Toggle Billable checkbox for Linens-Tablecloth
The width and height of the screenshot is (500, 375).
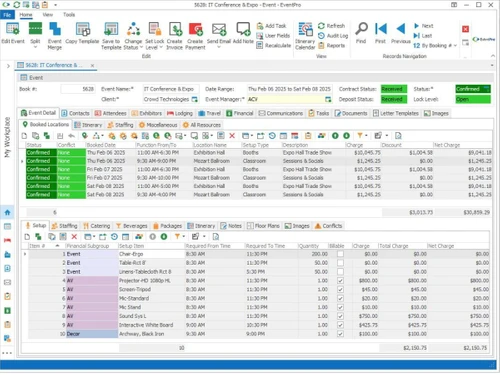340,272
